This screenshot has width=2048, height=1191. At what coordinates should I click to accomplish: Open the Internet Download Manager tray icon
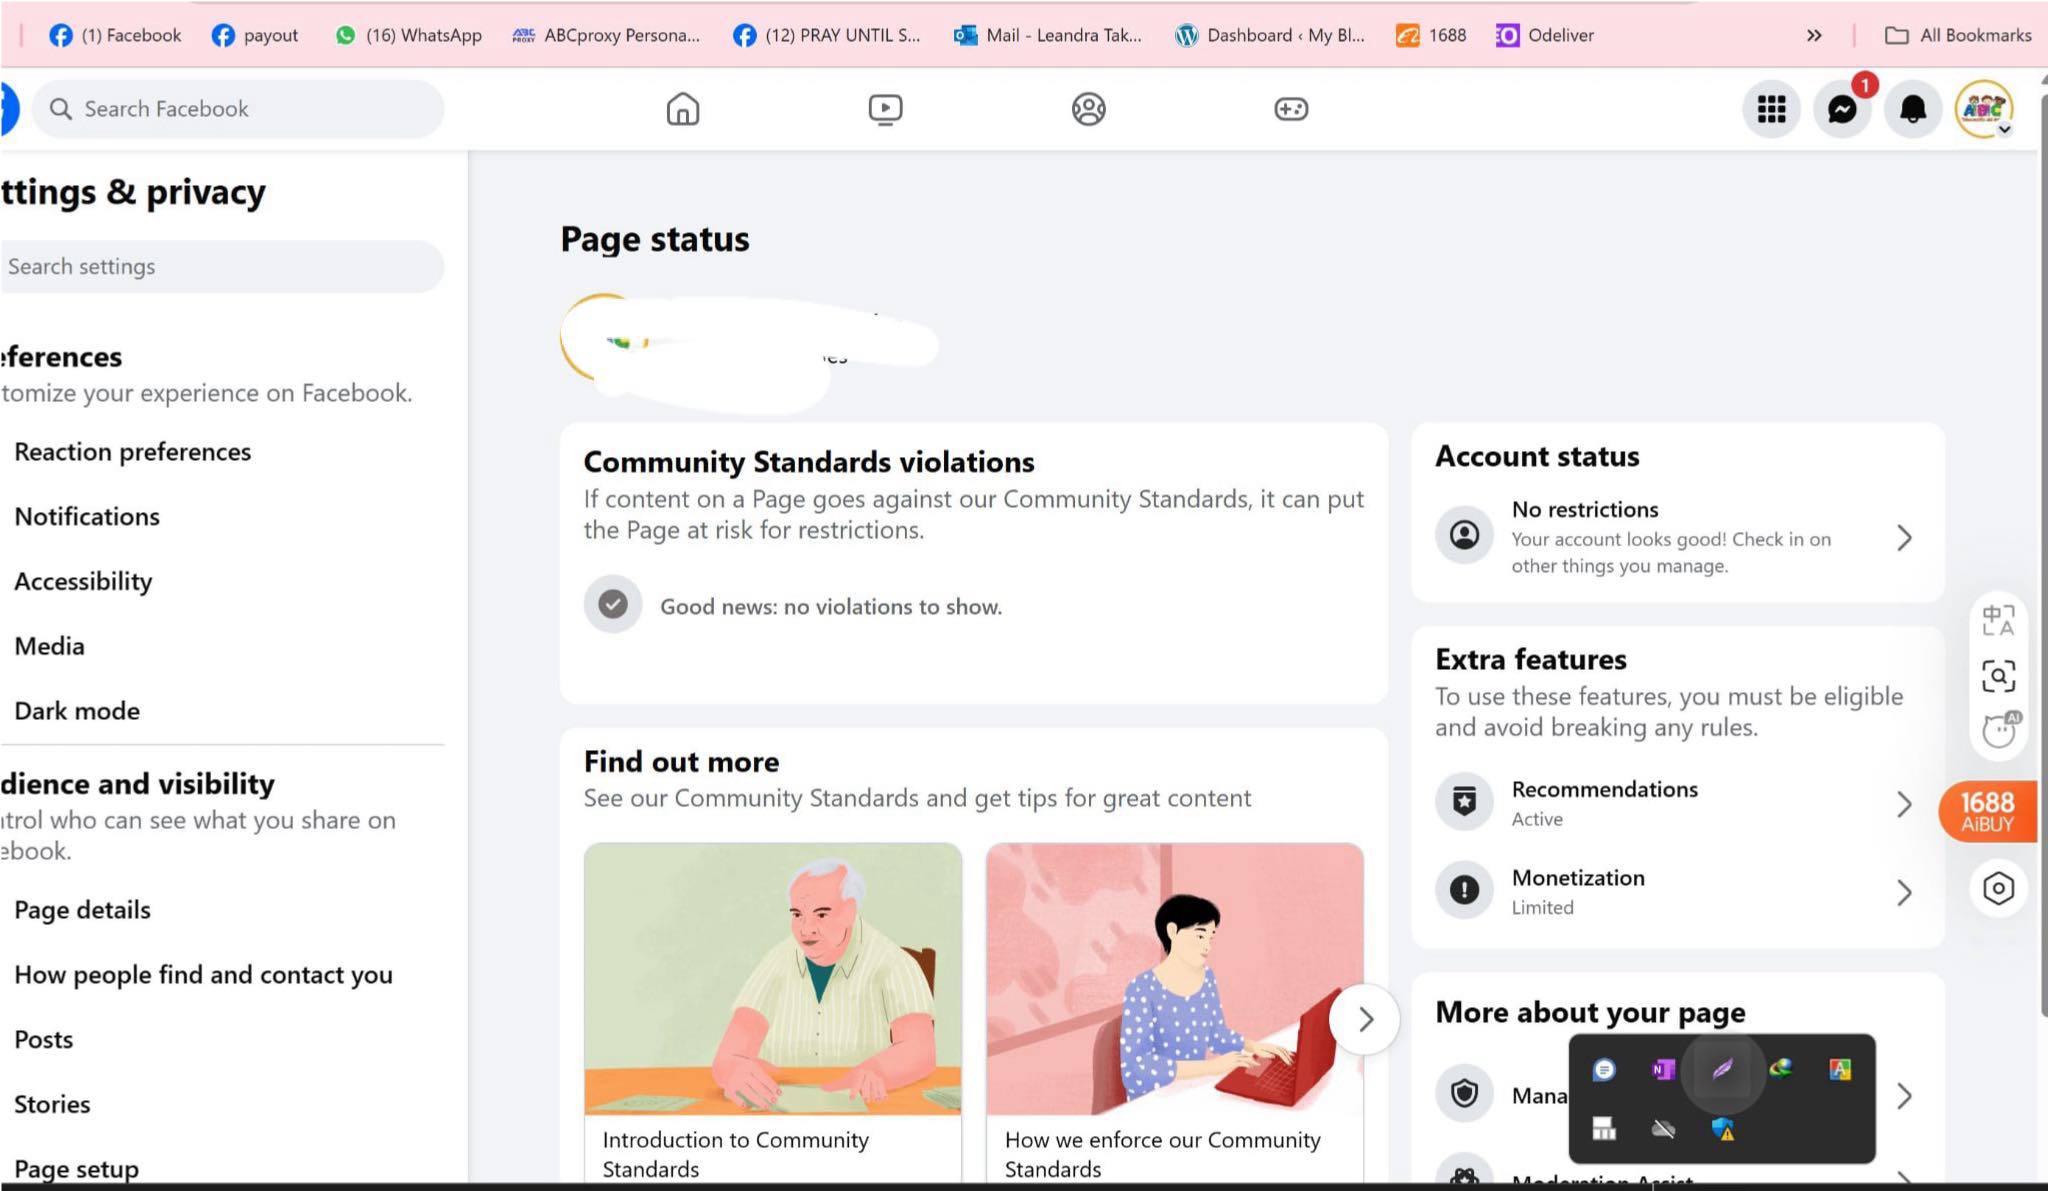(1781, 1070)
